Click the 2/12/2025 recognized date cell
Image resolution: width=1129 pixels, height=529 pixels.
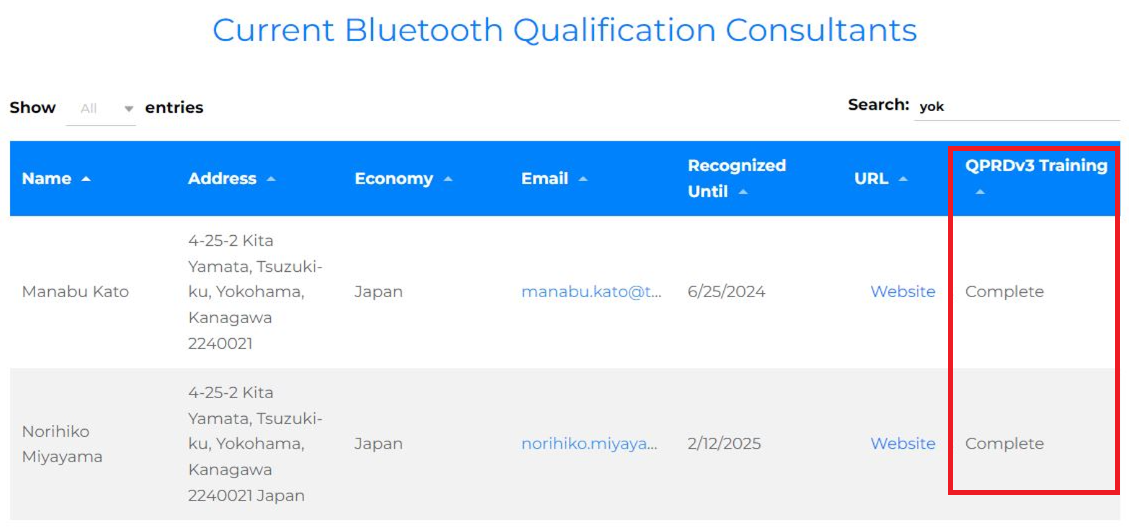tap(724, 443)
